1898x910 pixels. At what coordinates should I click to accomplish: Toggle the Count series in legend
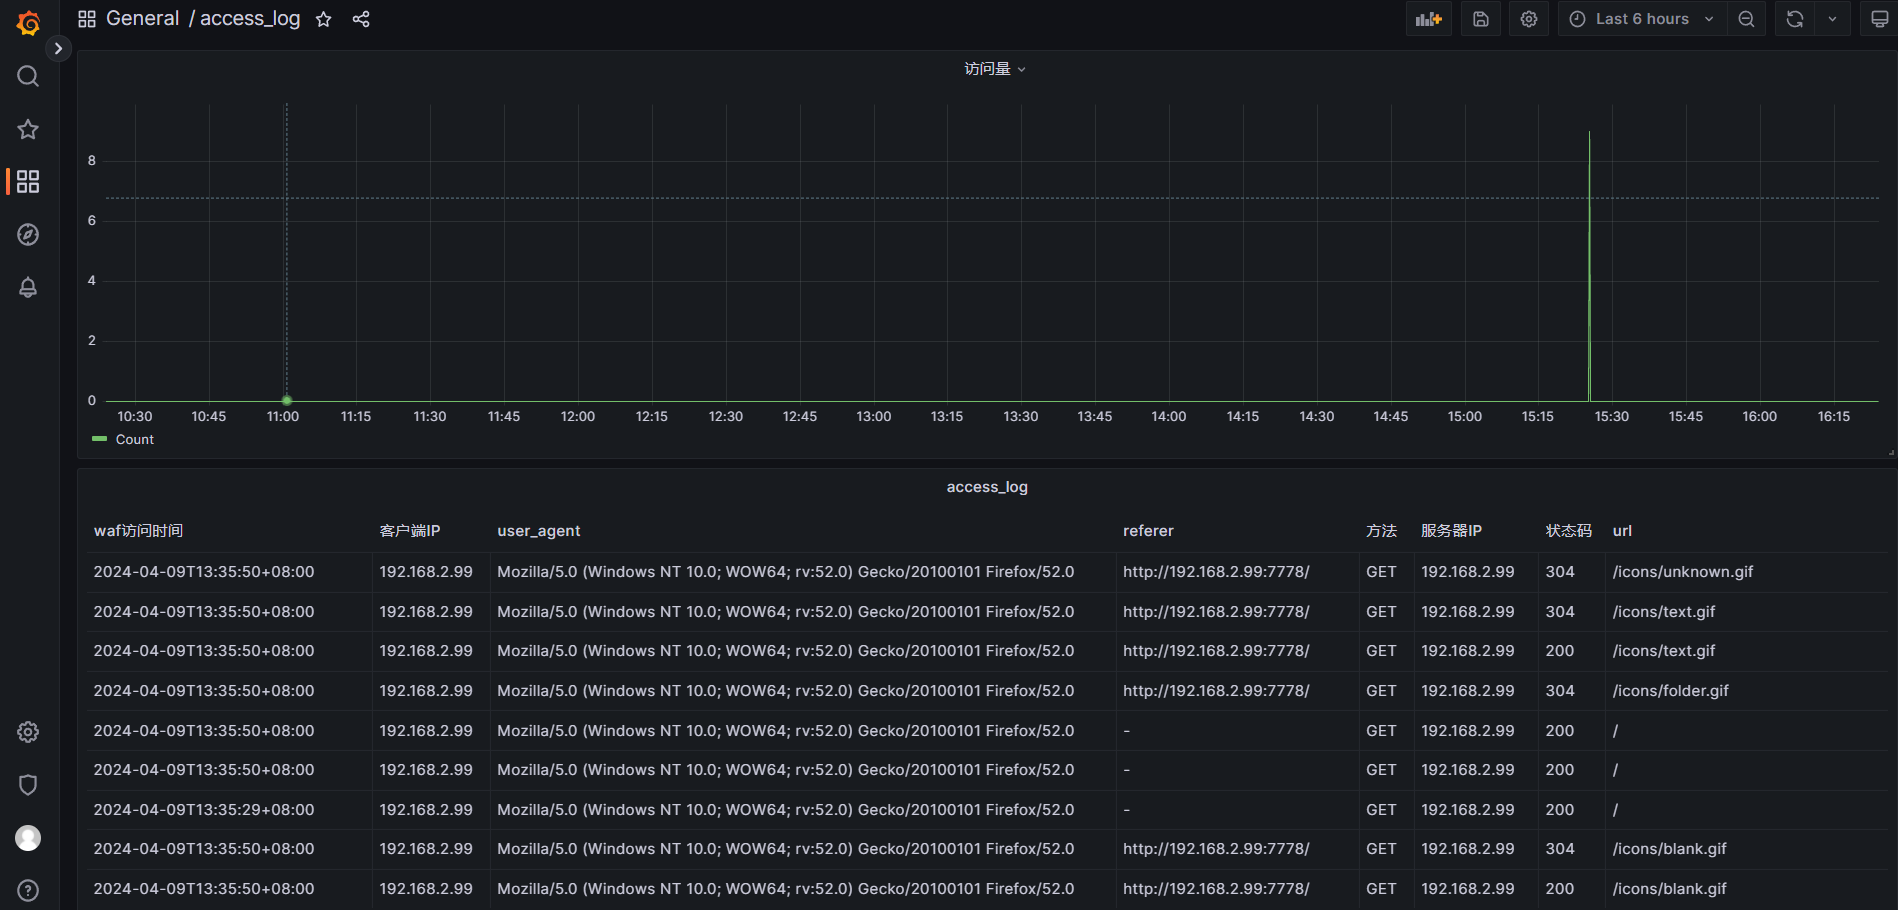tap(135, 439)
